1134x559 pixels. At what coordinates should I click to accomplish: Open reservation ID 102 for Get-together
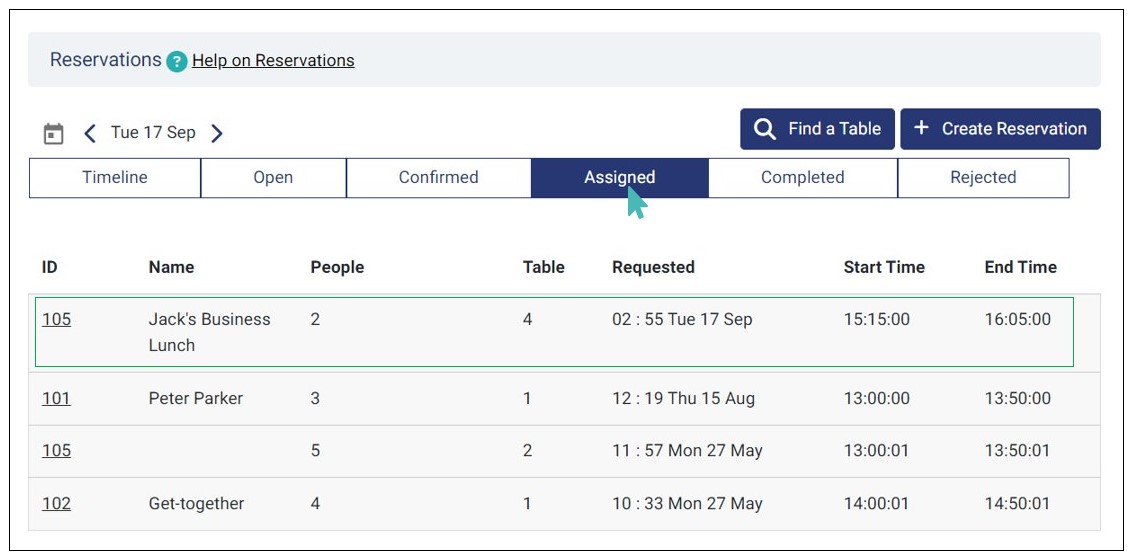[56, 504]
